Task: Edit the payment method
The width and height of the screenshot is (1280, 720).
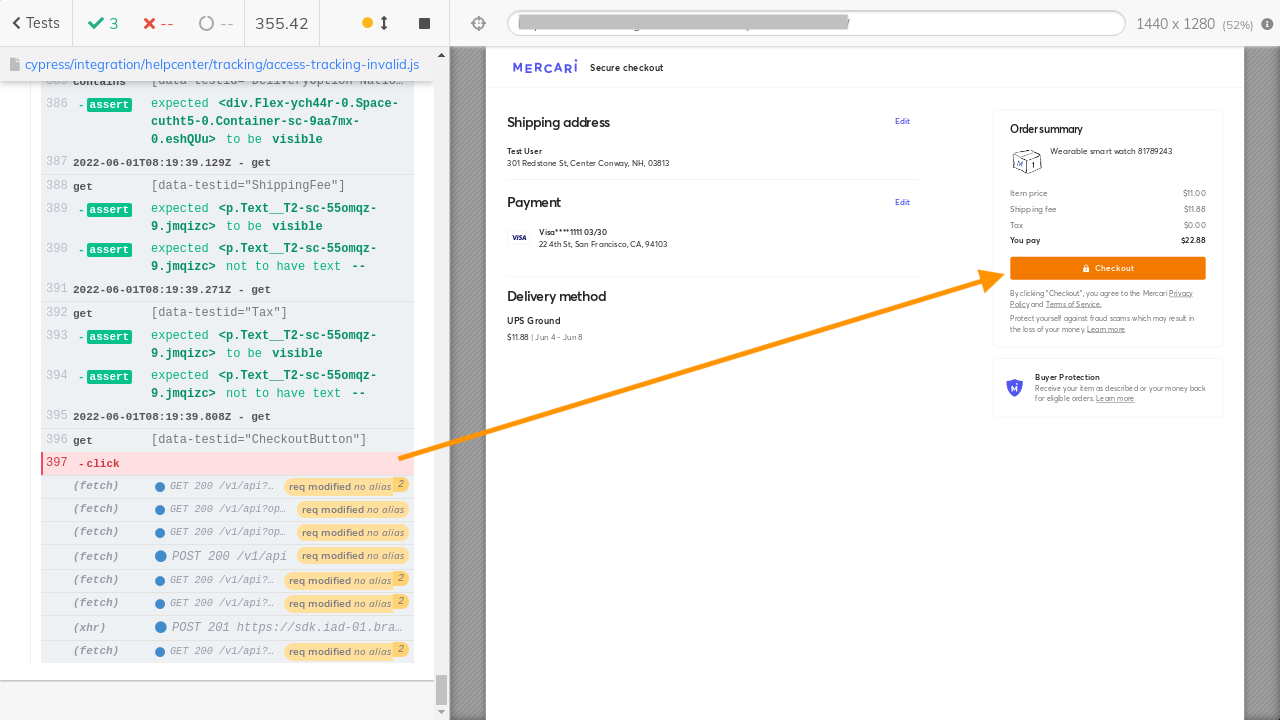Action: [x=902, y=202]
